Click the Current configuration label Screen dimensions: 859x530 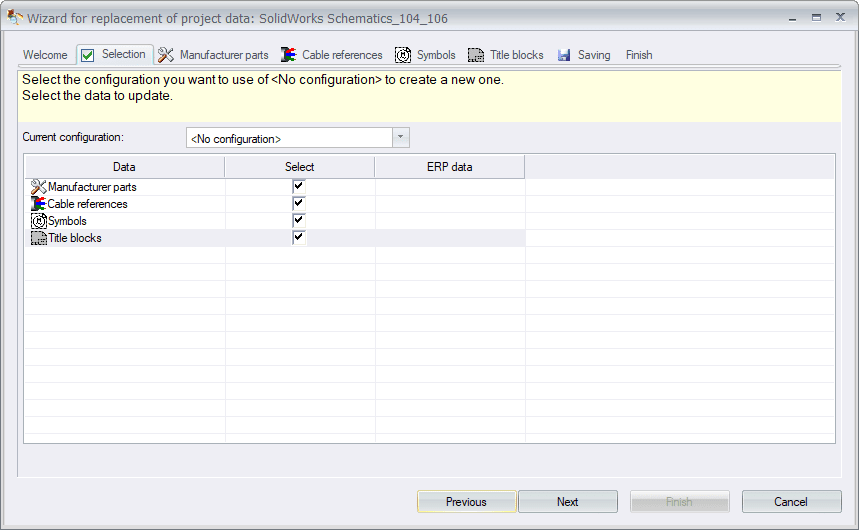[73, 137]
